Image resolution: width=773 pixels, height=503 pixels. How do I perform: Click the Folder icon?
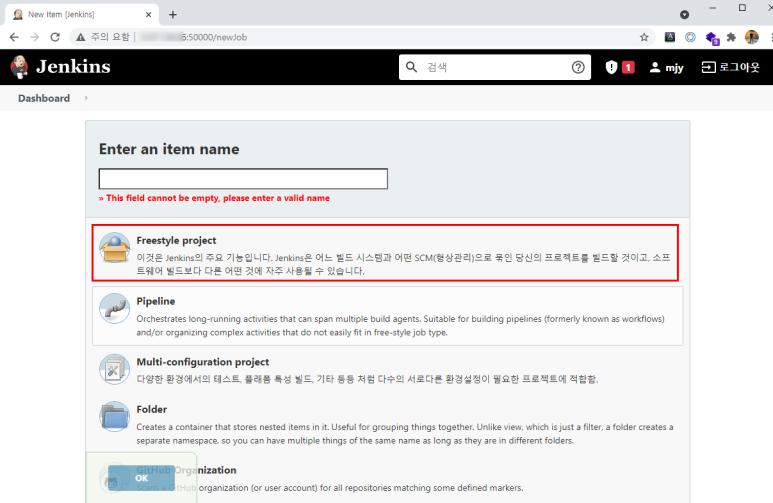(114, 416)
